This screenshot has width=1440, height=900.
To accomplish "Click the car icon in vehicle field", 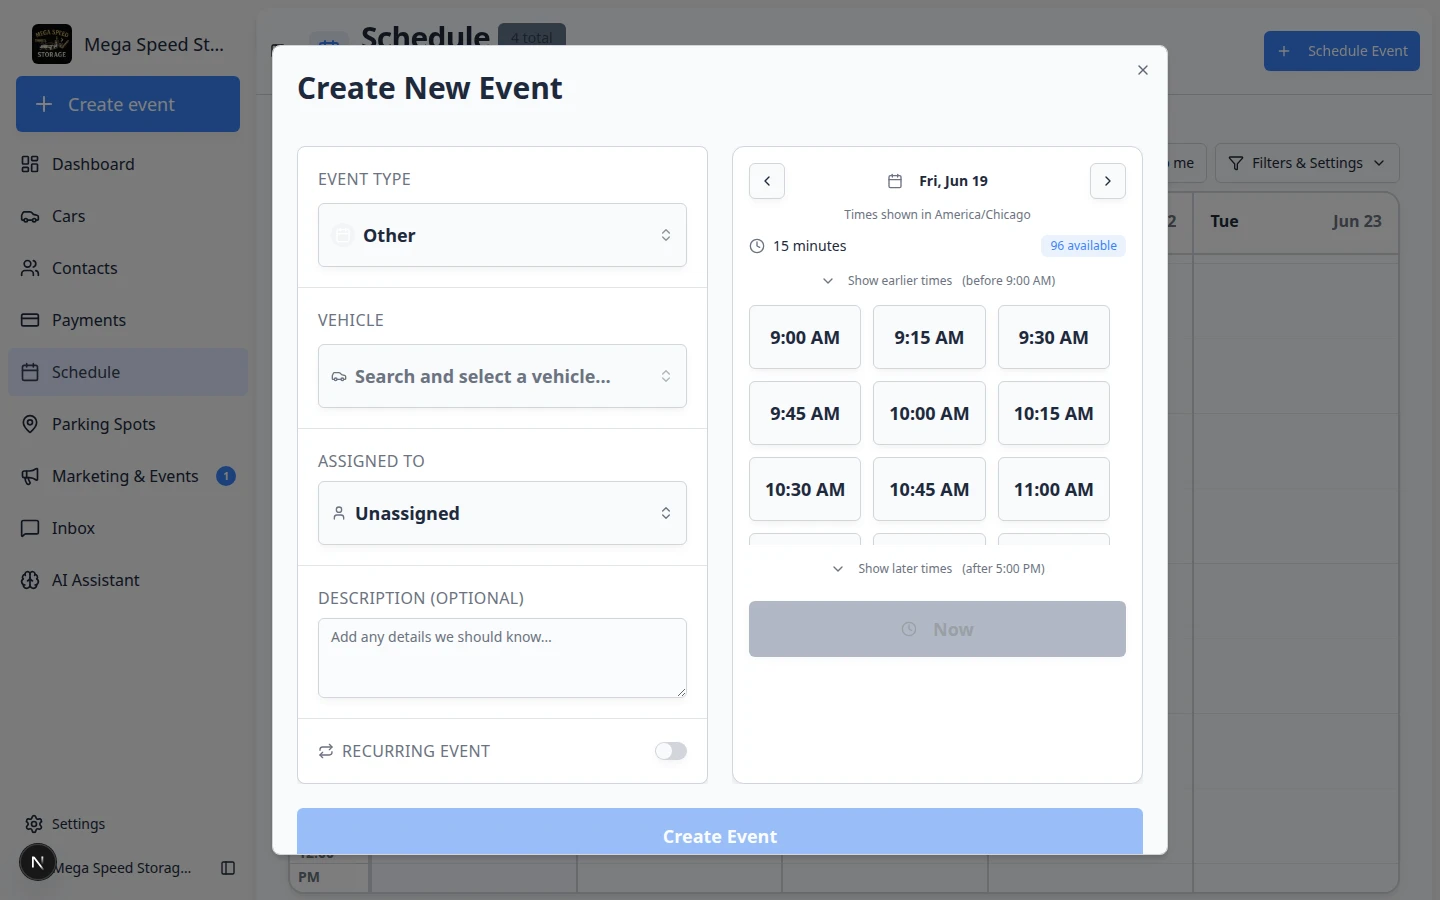I will (339, 377).
